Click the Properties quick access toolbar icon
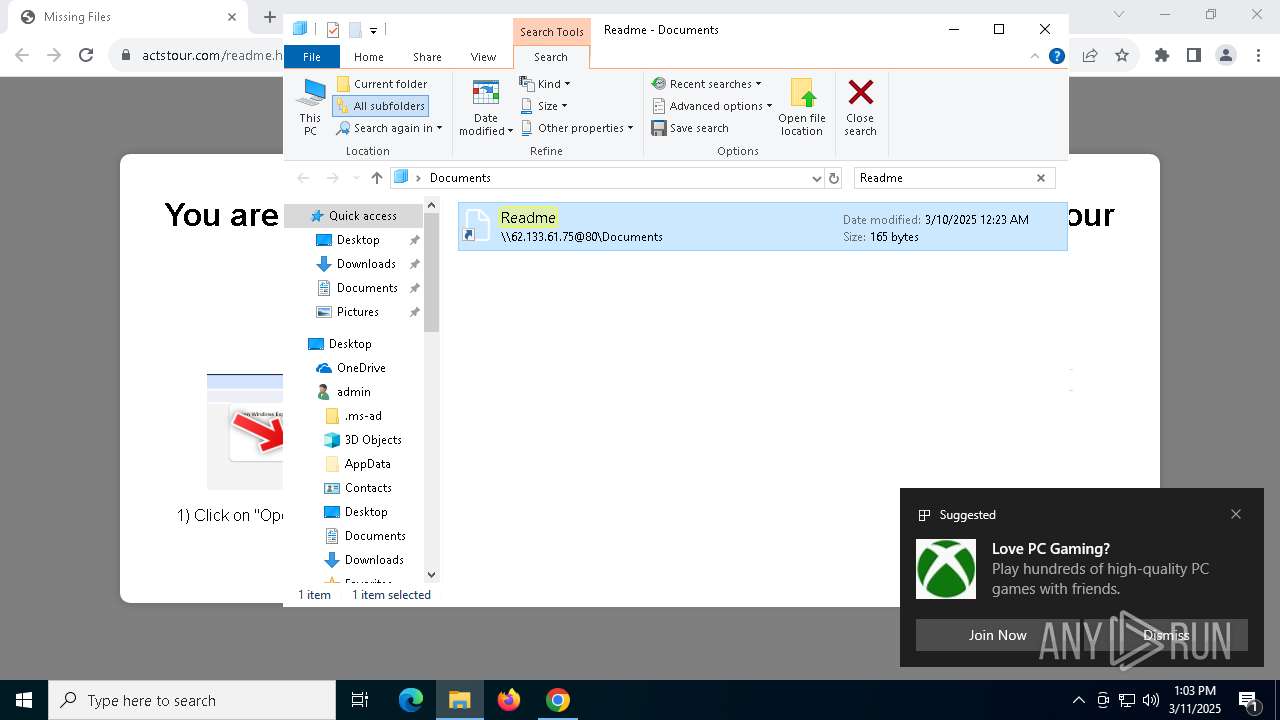The width and height of the screenshot is (1280, 720). (x=333, y=30)
